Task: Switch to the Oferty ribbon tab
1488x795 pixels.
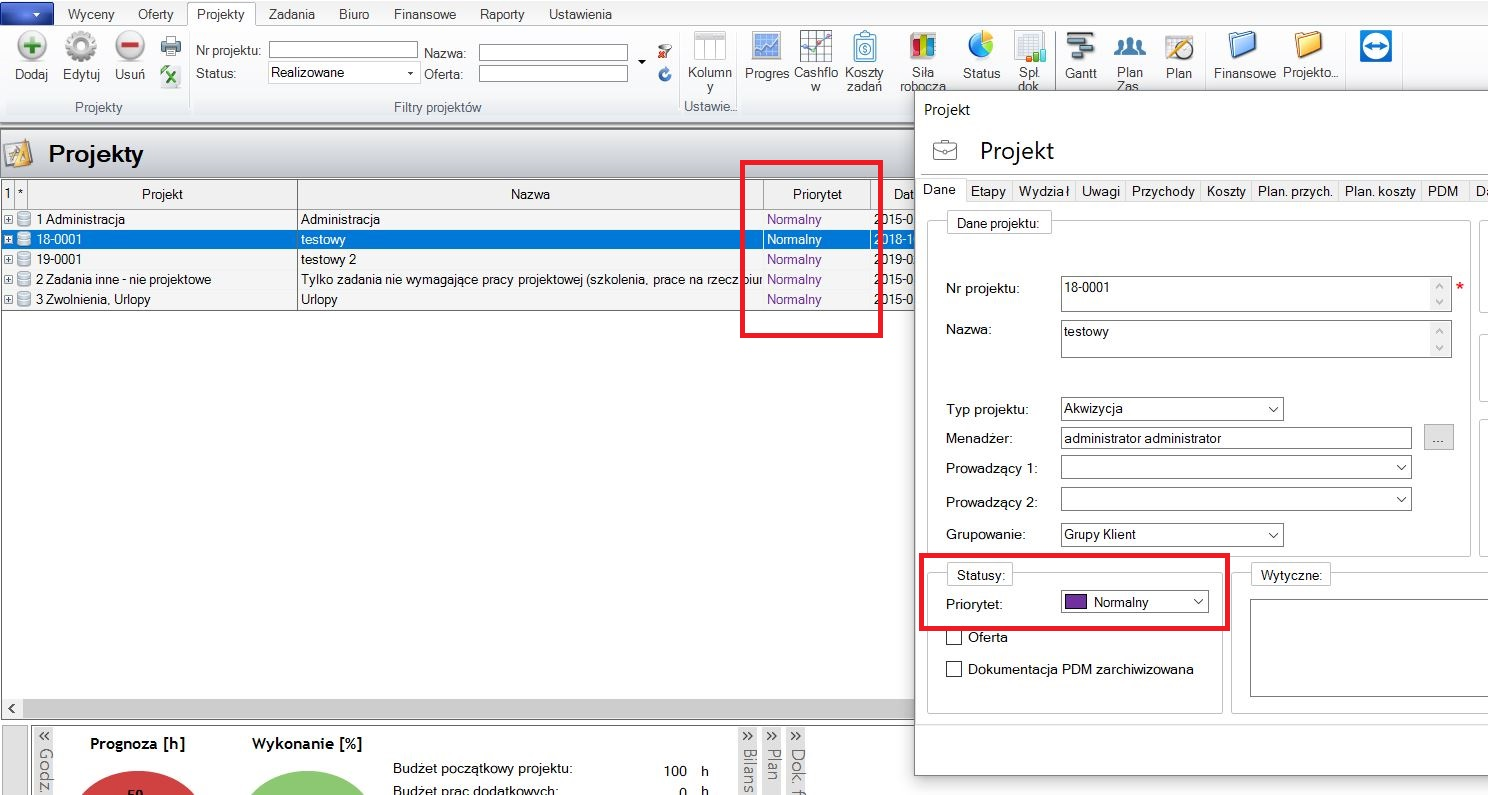Action: coord(155,14)
